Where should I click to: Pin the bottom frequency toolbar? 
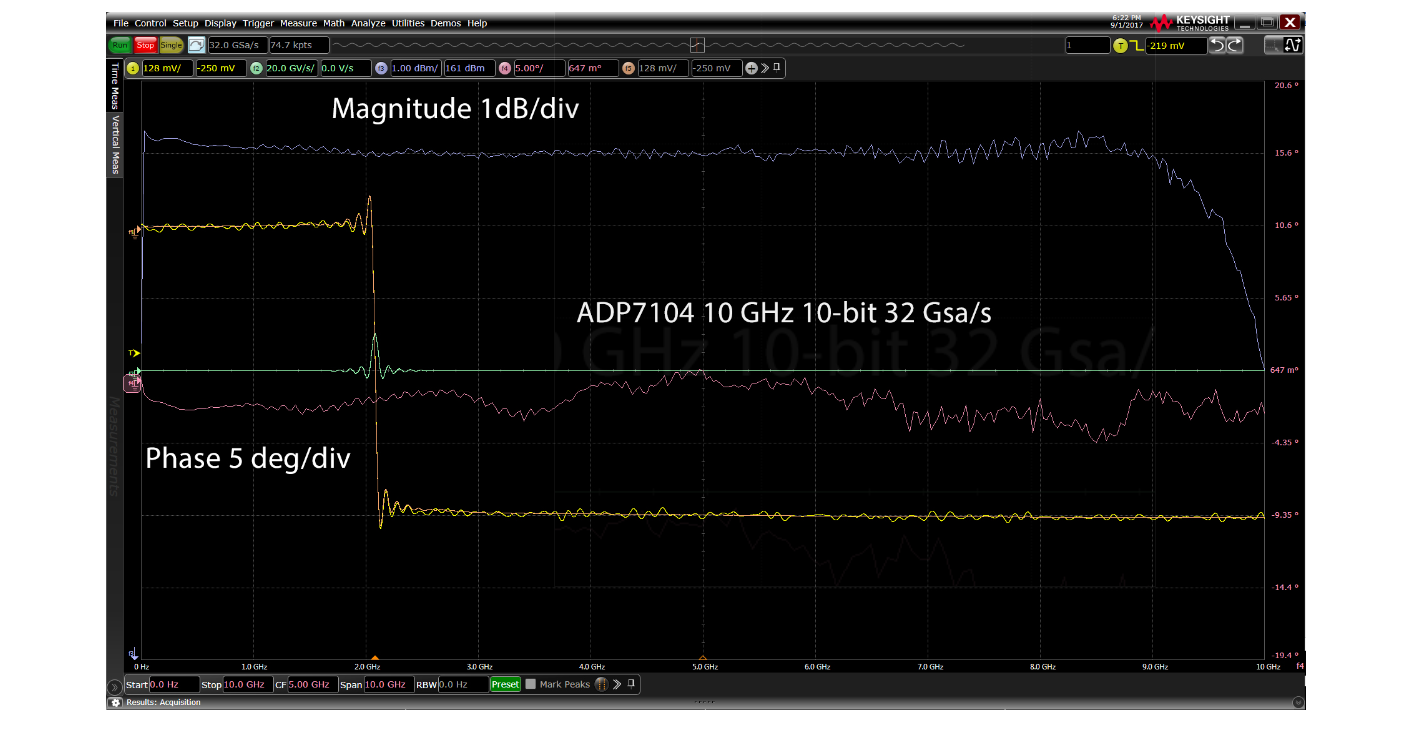pyautogui.click(x=633, y=684)
